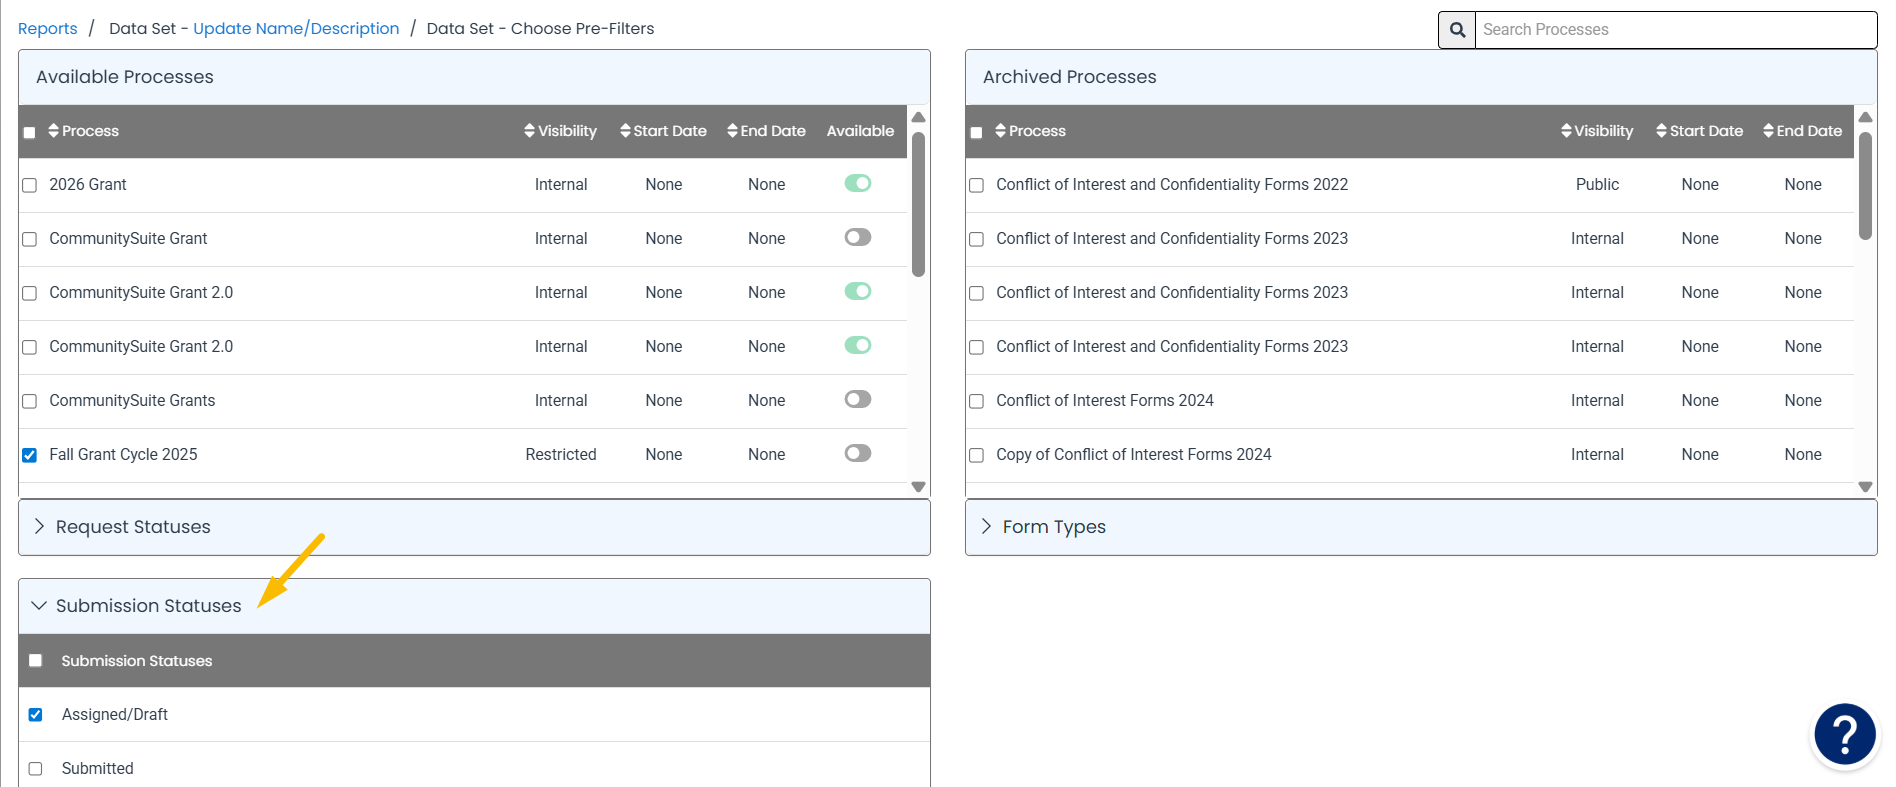This screenshot has width=1896, height=787.
Task: Click the Conflict of Interest Forms 2024 name
Action: coord(1104,400)
